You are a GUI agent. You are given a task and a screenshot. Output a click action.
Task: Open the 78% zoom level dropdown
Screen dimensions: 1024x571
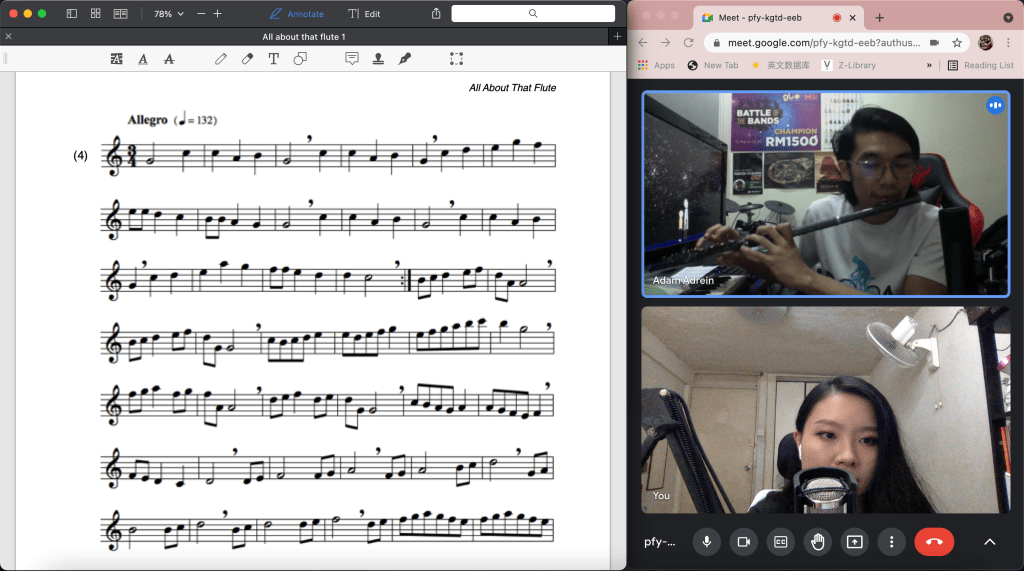pos(168,14)
